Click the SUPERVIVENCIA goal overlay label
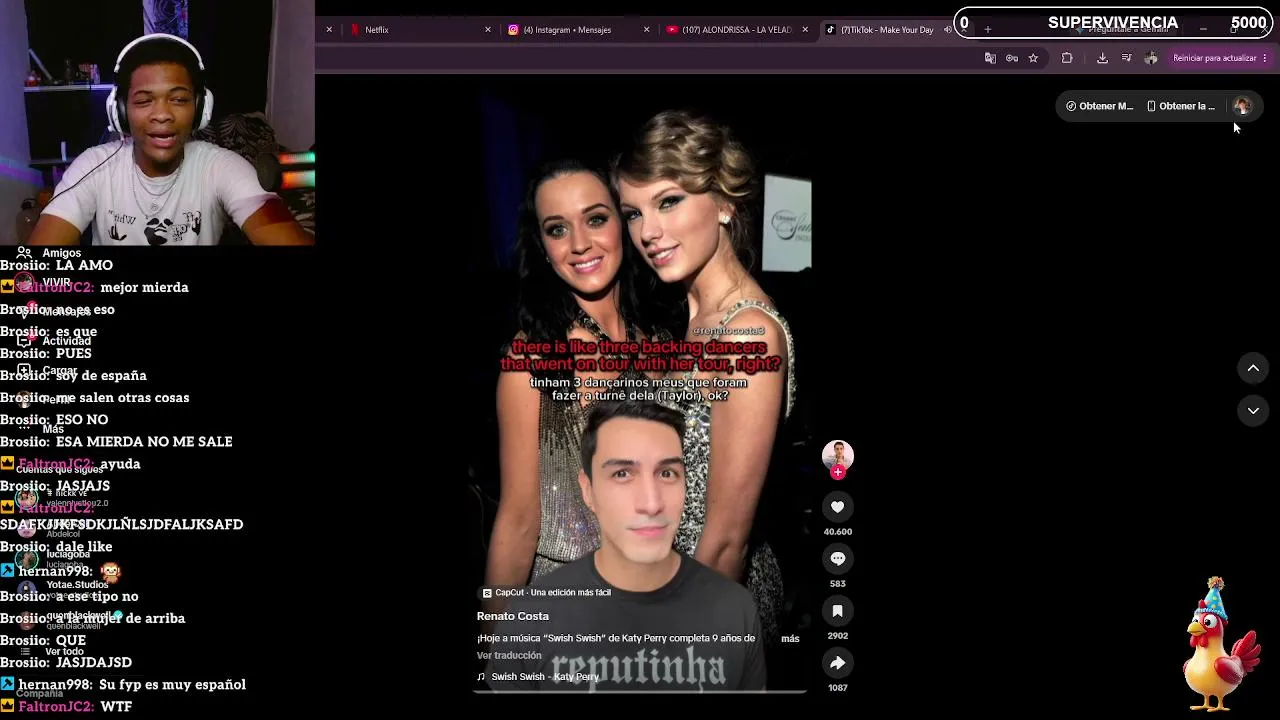Viewport: 1280px width, 720px height. pyautogui.click(x=1113, y=23)
